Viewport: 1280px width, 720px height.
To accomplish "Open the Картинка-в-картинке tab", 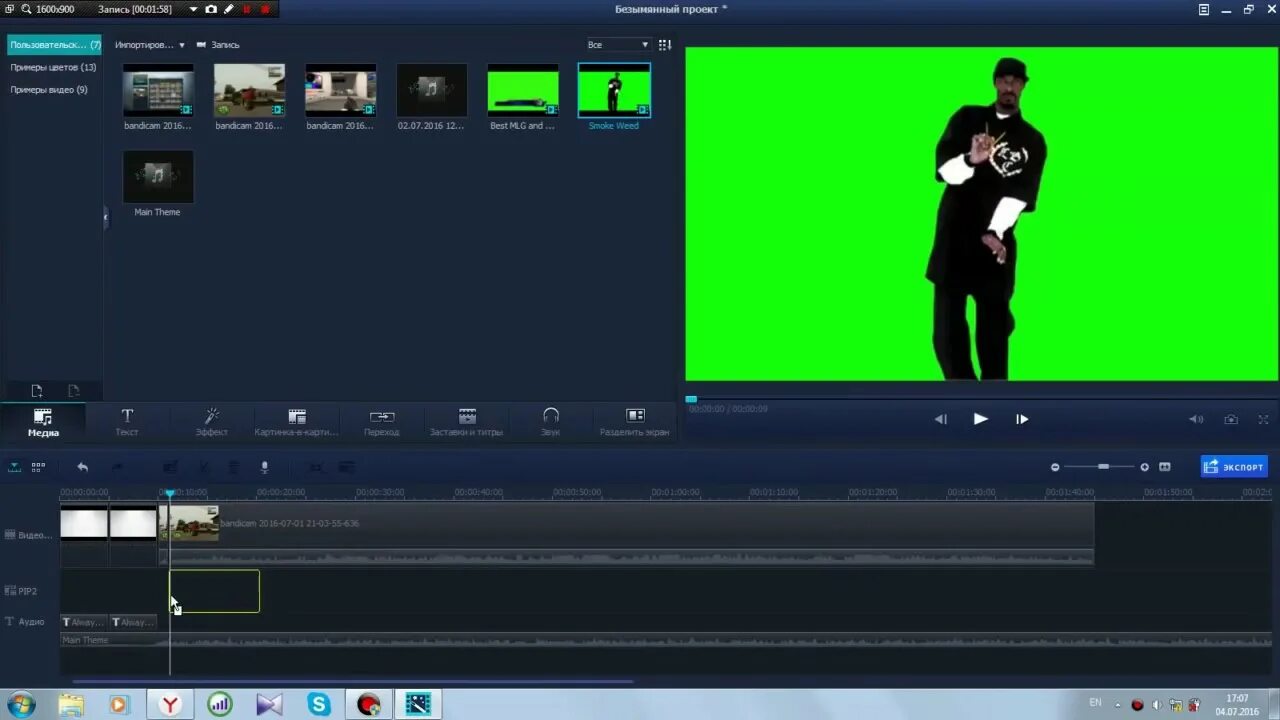I will click(297, 422).
